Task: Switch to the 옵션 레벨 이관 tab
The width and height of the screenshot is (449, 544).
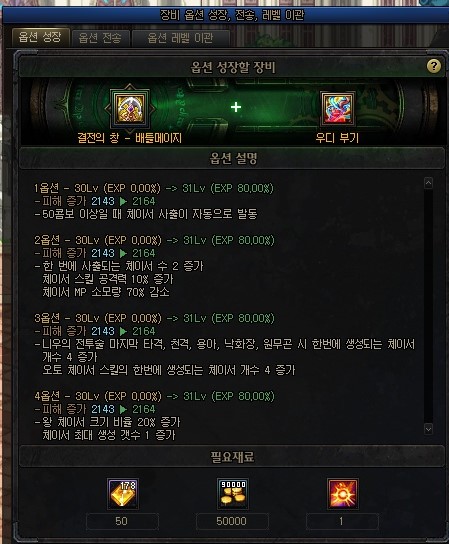Action: [x=180, y=38]
